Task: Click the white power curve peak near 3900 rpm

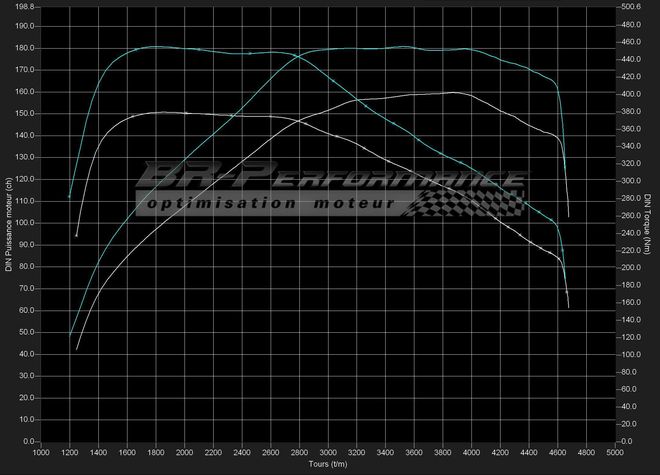Action: 456,92
